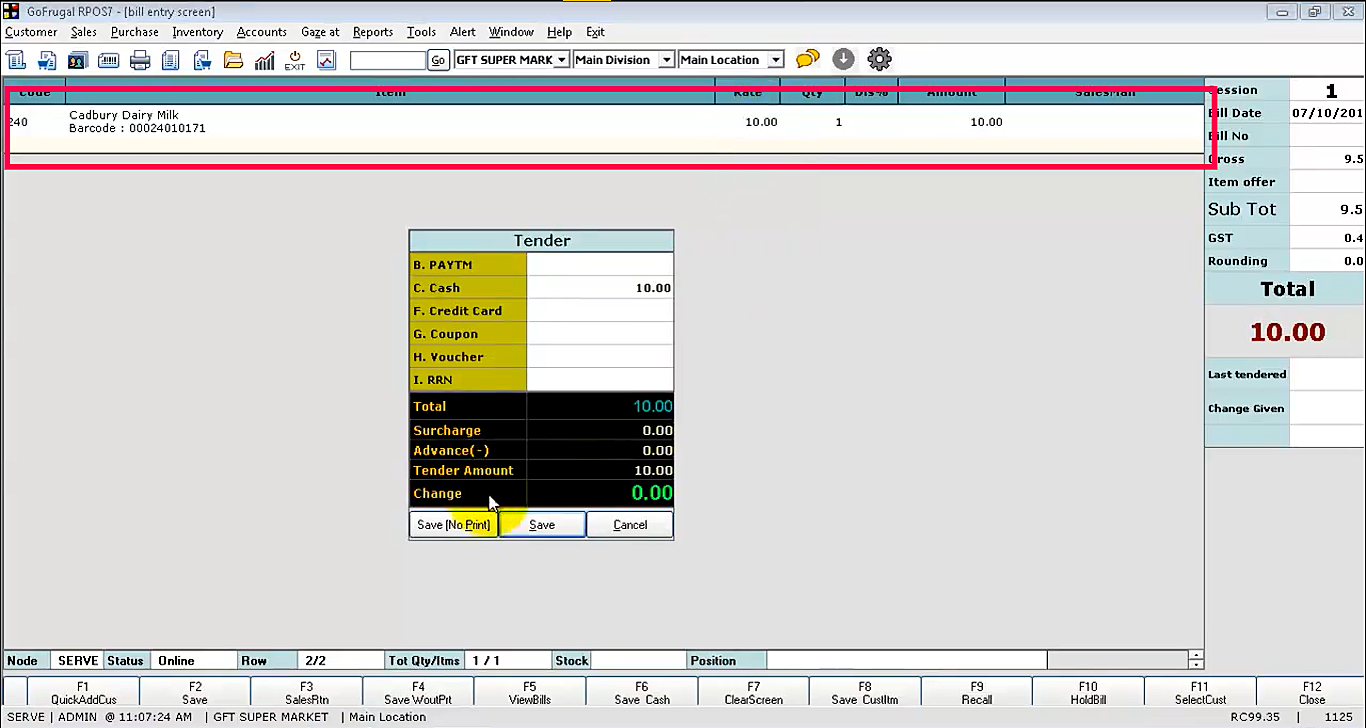Viewport: 1366px width, 728px height.
Task: Click the Cash amount field showing 10.00
Action: pyautogui.click(x=600, y=288)
